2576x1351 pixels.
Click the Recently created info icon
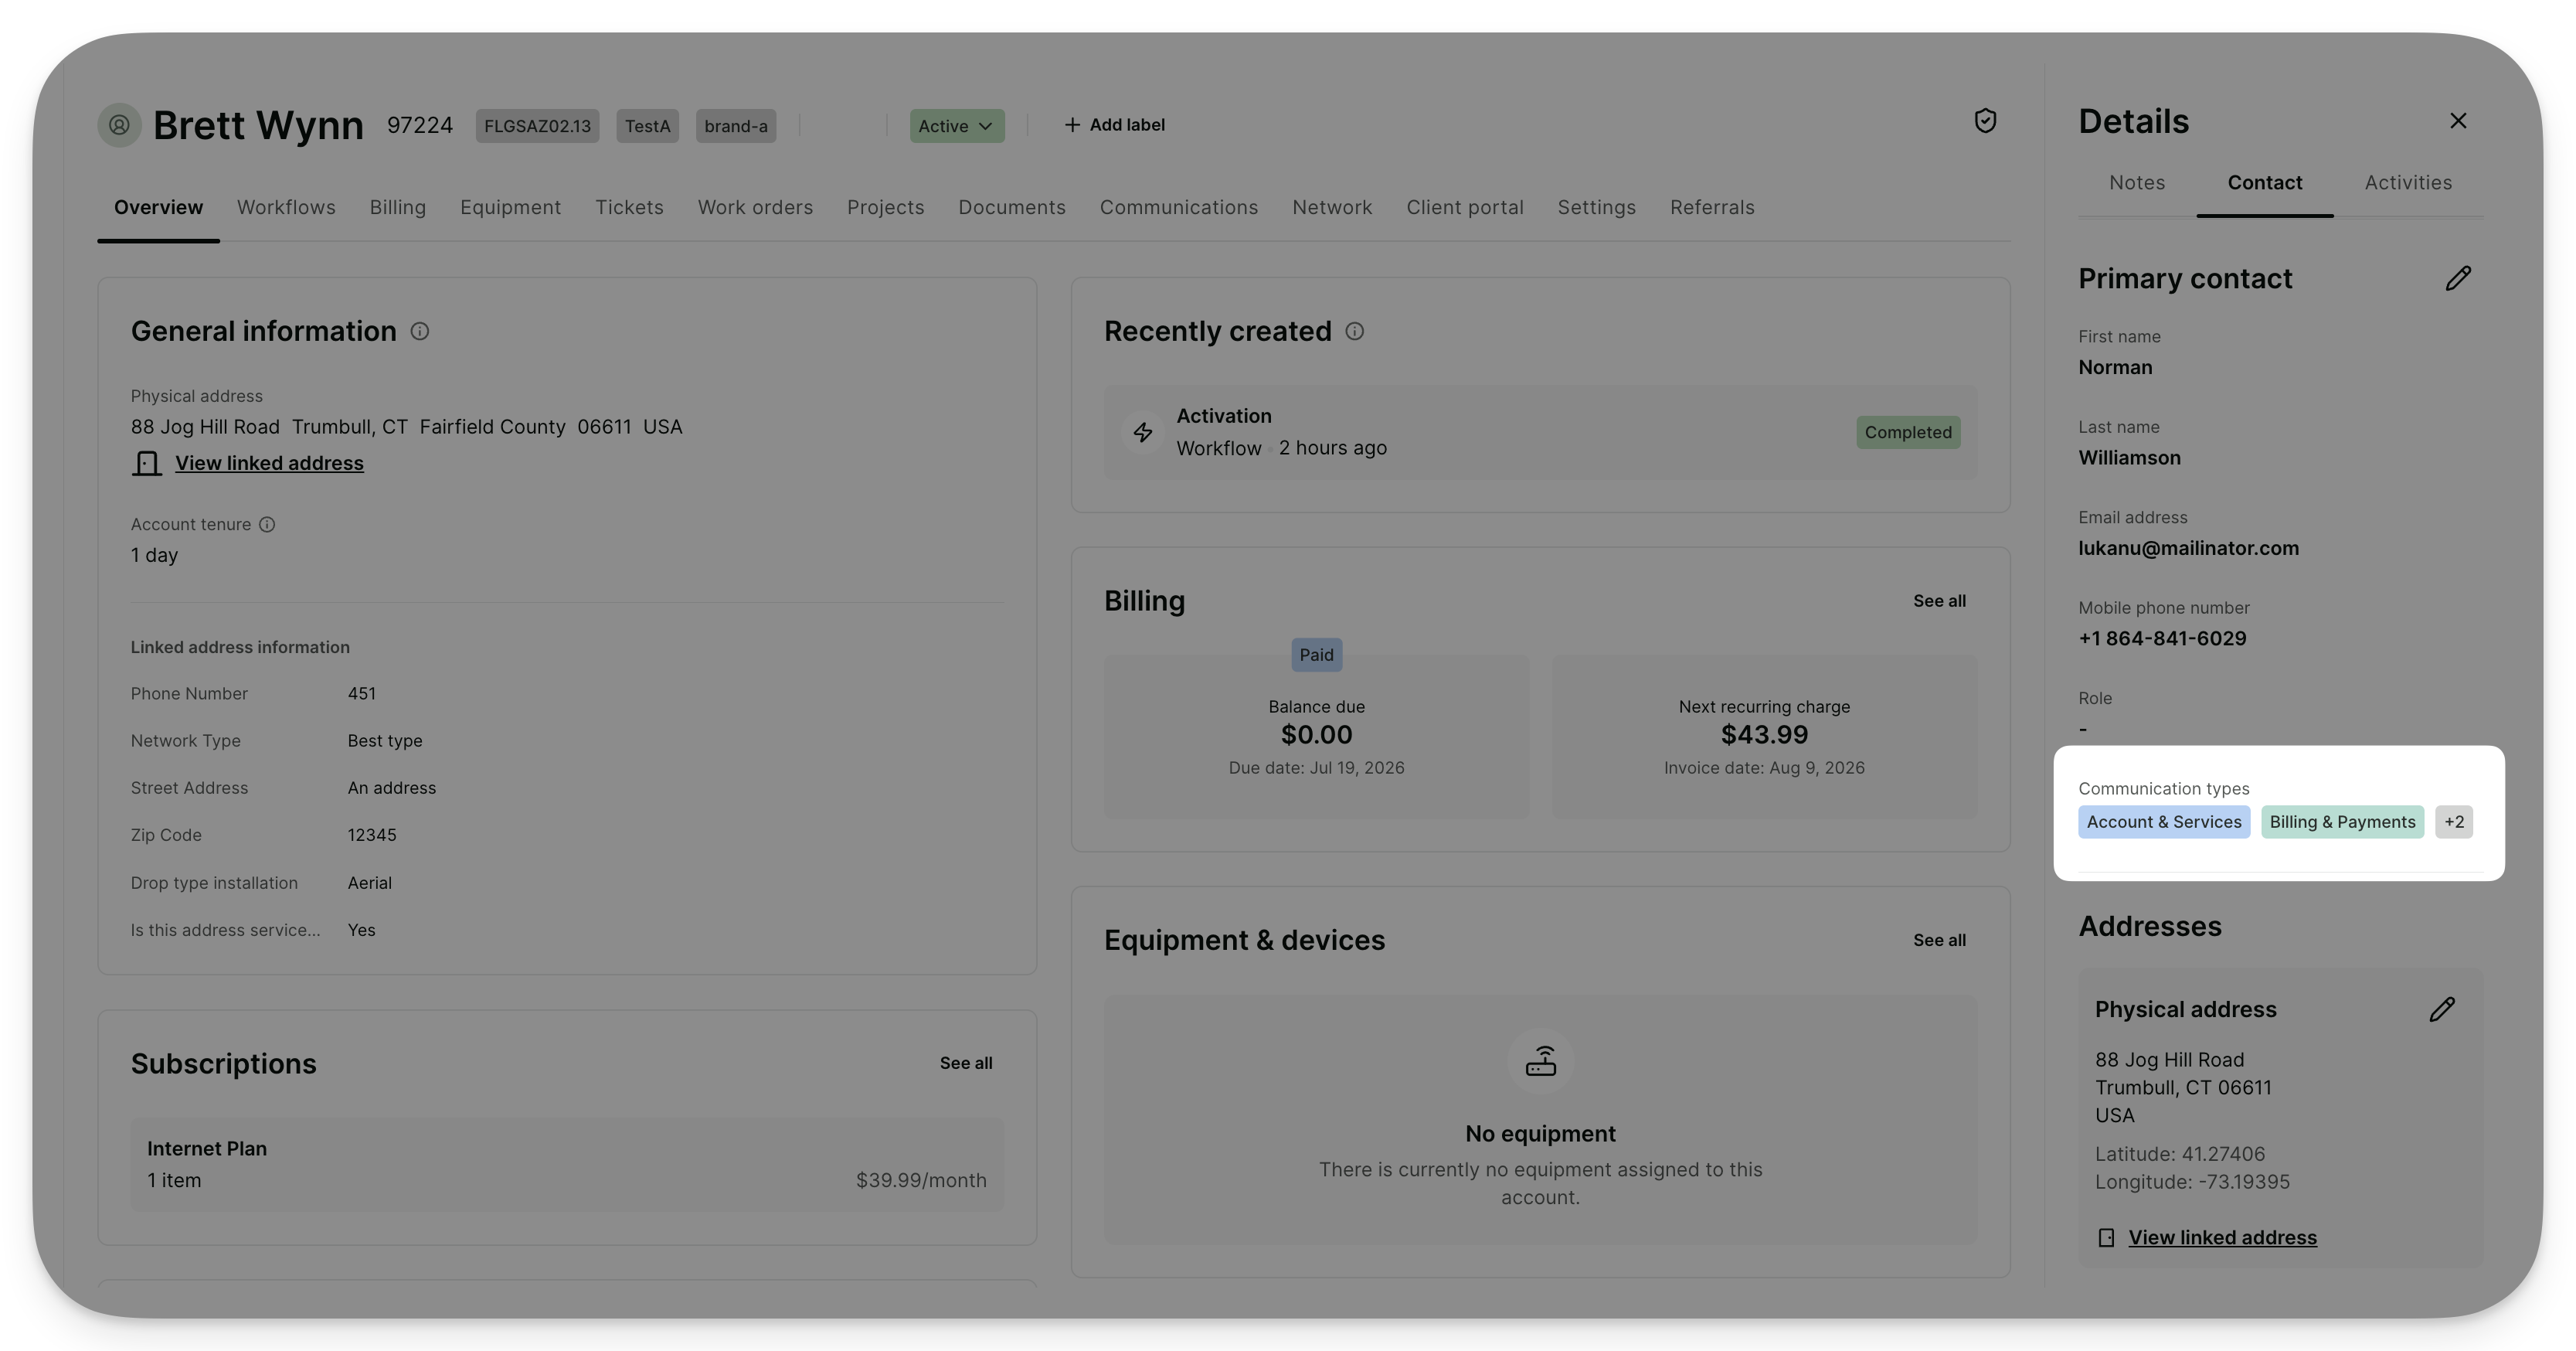(1354, 331)
